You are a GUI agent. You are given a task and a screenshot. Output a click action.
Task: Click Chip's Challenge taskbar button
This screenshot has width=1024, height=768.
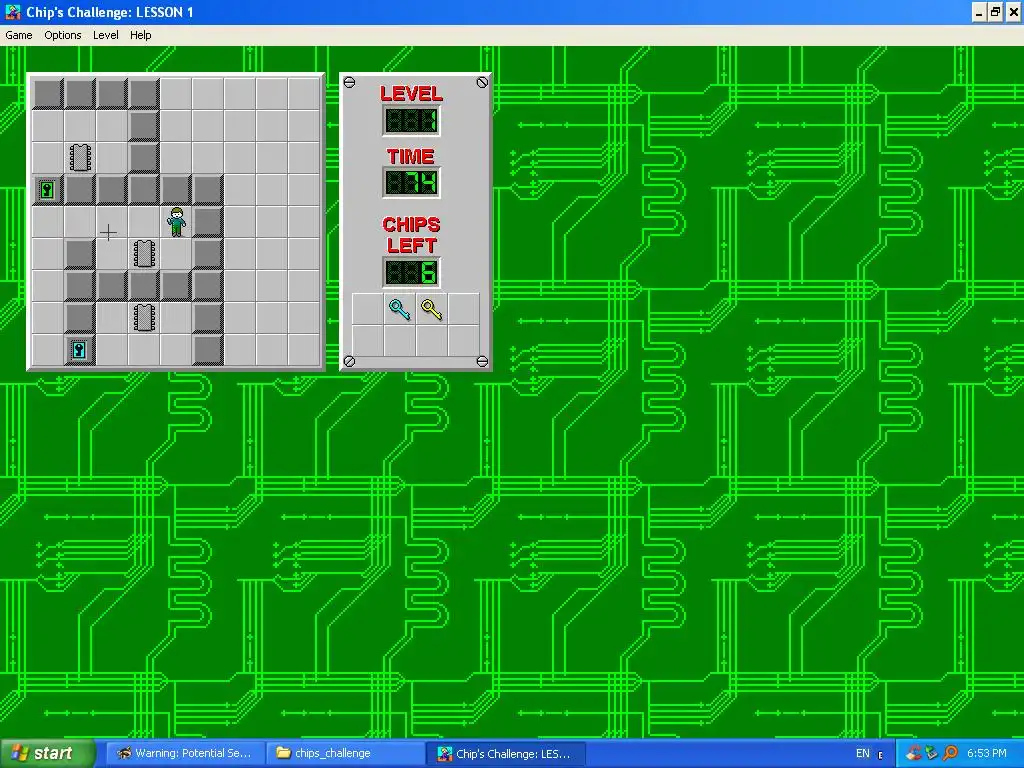coord(506,753)
